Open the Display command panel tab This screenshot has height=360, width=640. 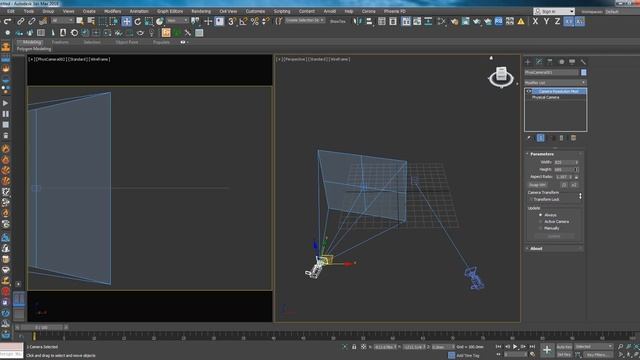(x=572, y=62)
